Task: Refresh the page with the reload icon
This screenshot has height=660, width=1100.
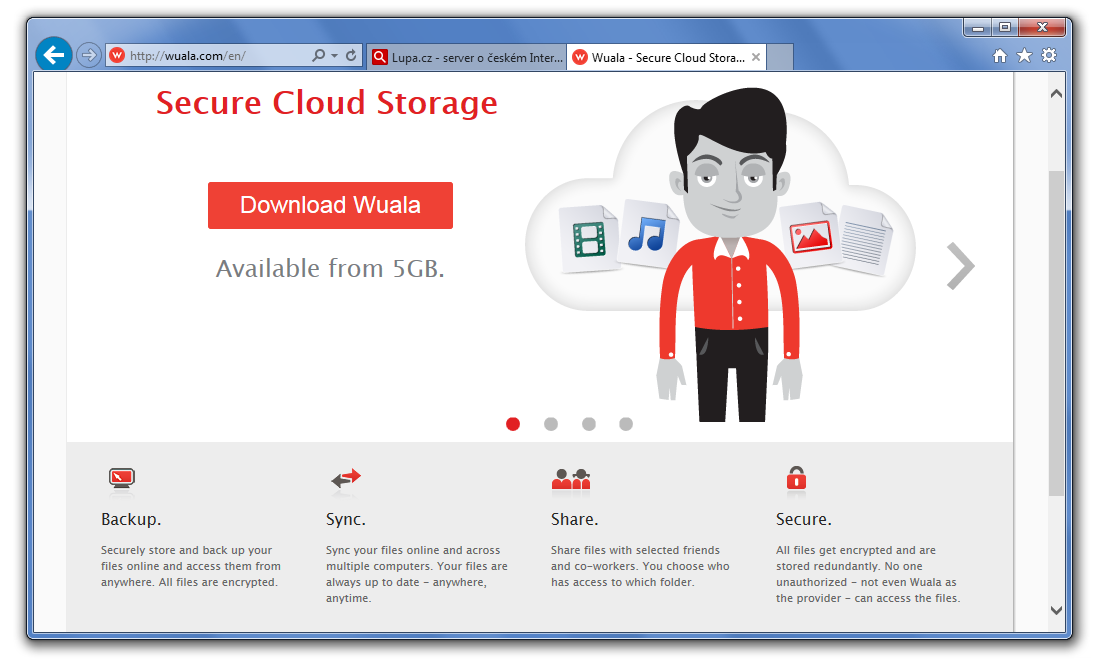Action: click(351, 56)
